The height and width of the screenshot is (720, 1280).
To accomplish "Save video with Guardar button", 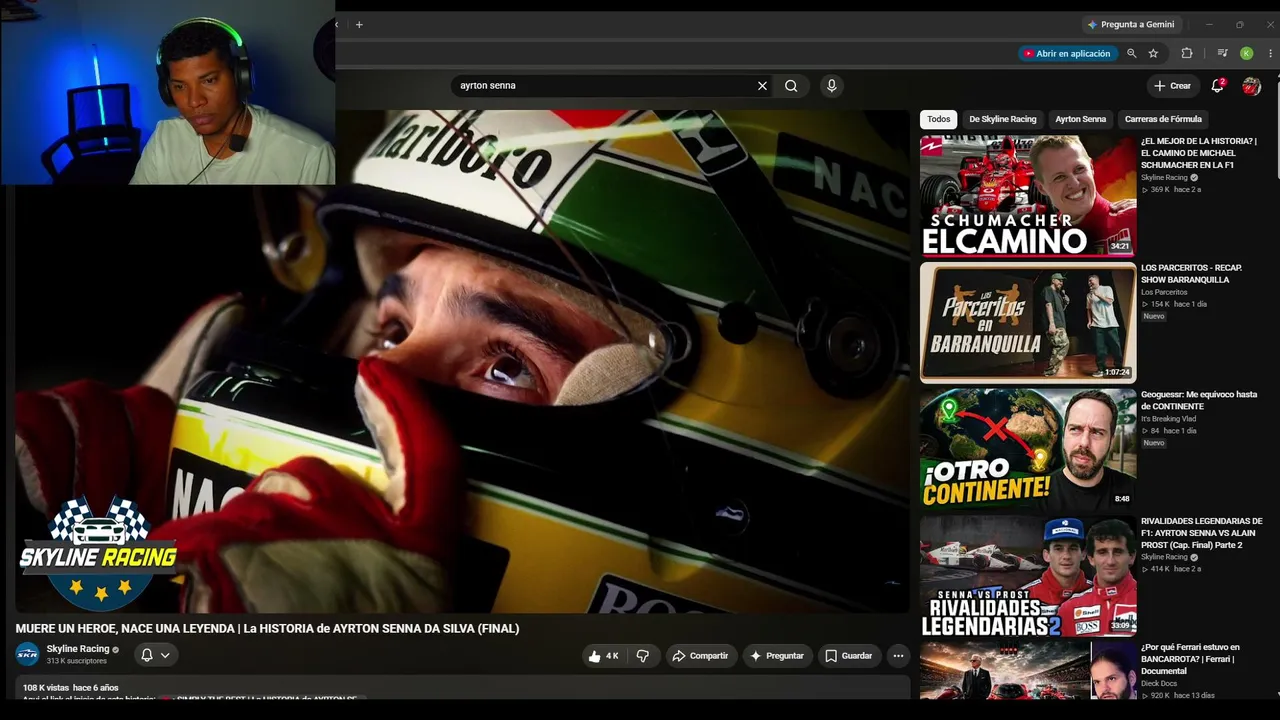I will pos(849,656).
